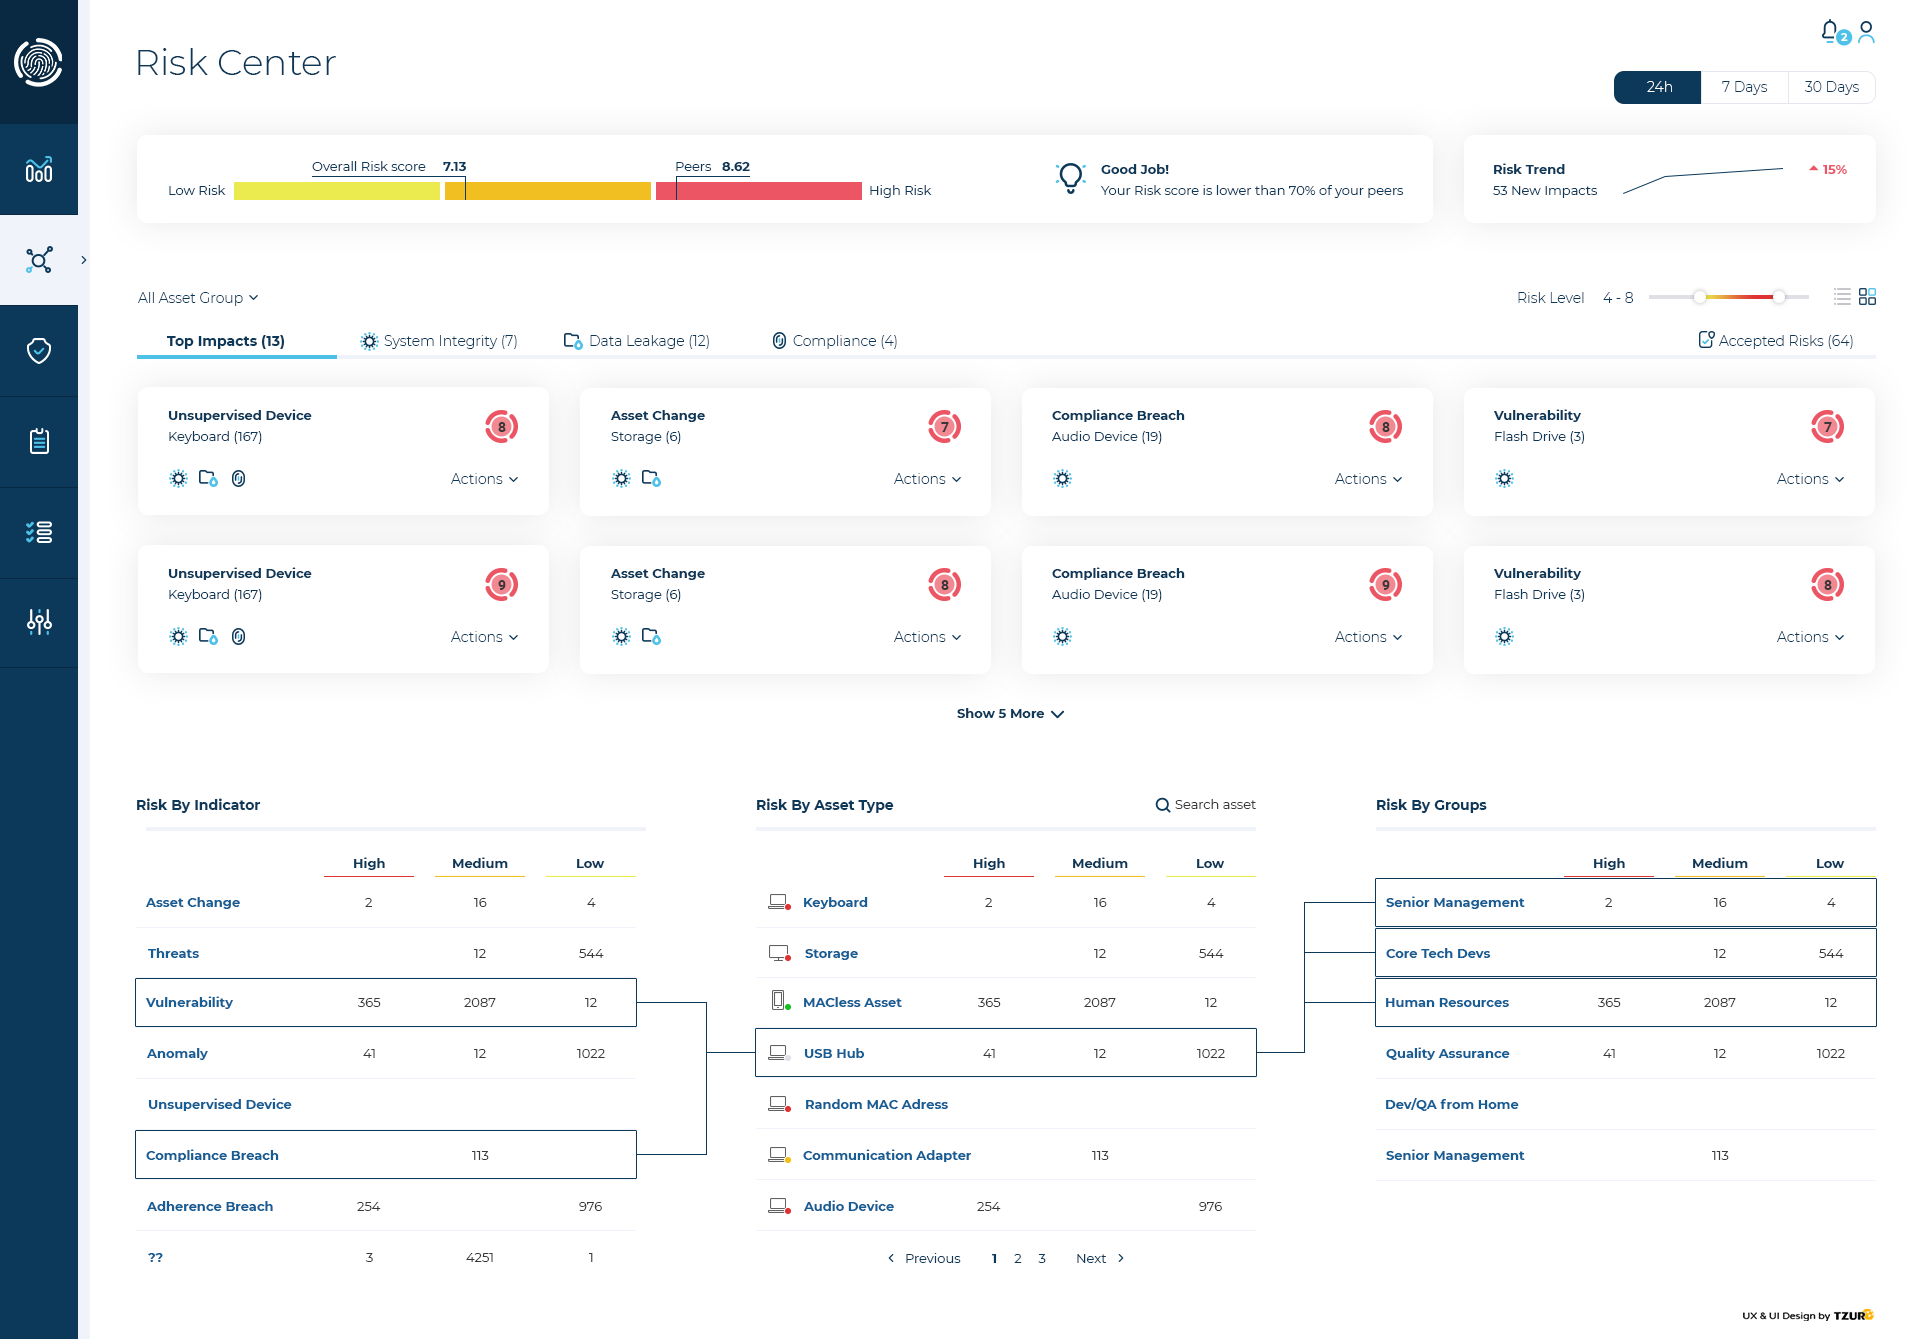Switch to list view layout

pos(1842,297)
